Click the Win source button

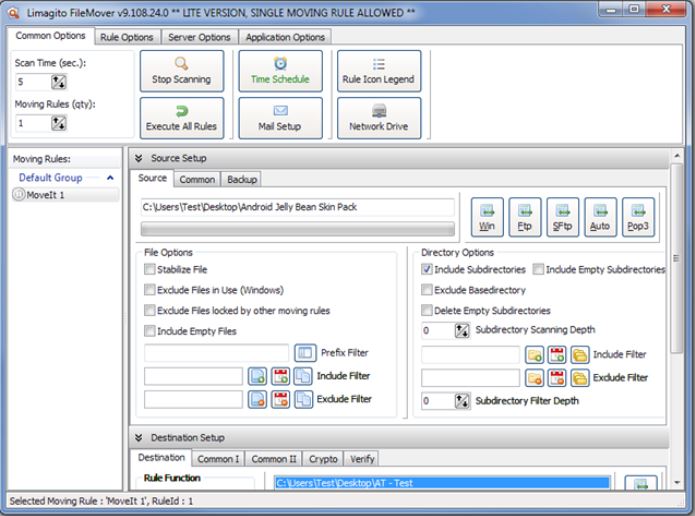(x=487, y=217)
